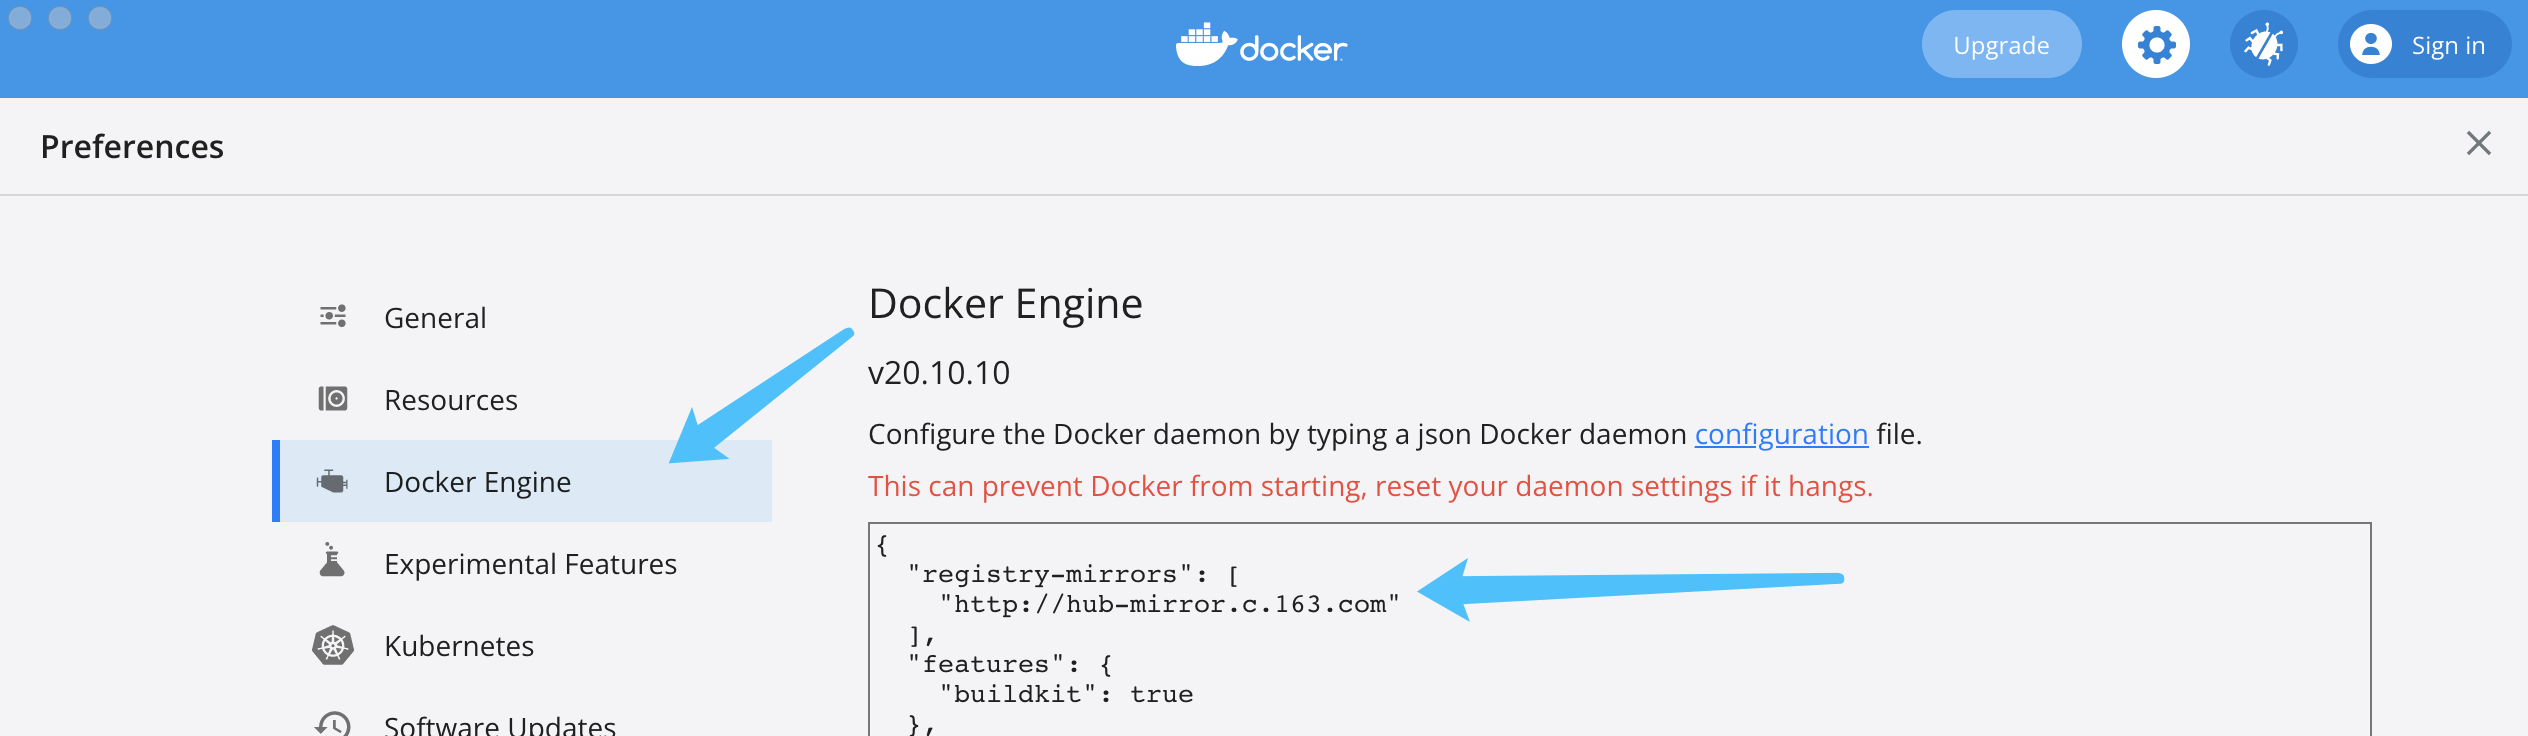Click the Experimental Features flask icon

332,560
